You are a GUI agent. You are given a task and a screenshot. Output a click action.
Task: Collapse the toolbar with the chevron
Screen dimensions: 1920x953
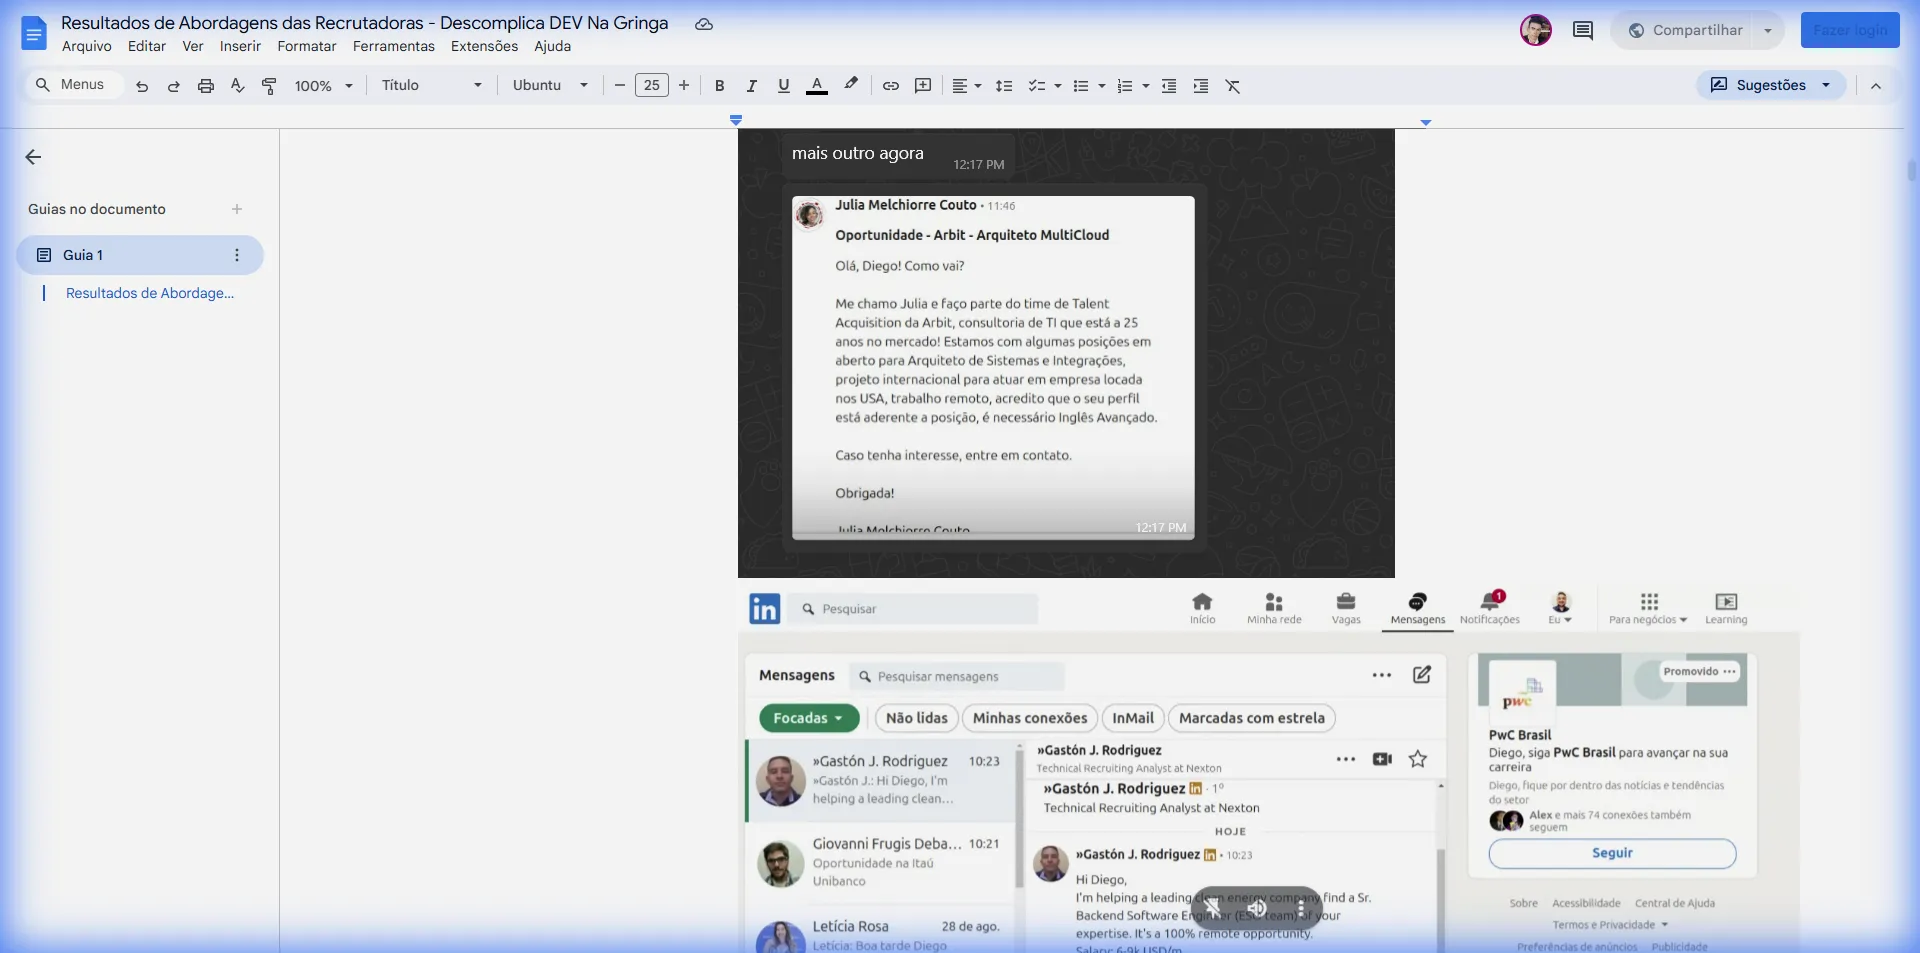coord(1876,86)
